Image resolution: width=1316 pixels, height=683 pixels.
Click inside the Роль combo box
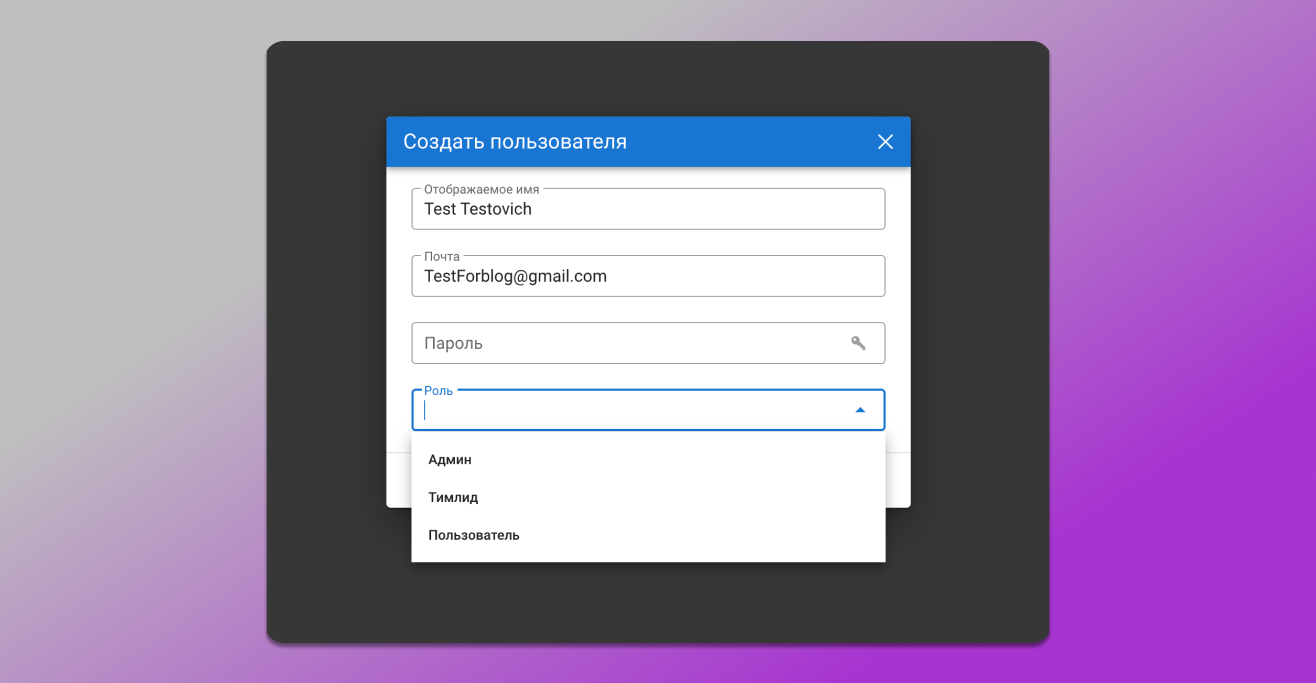click(630, 410)
